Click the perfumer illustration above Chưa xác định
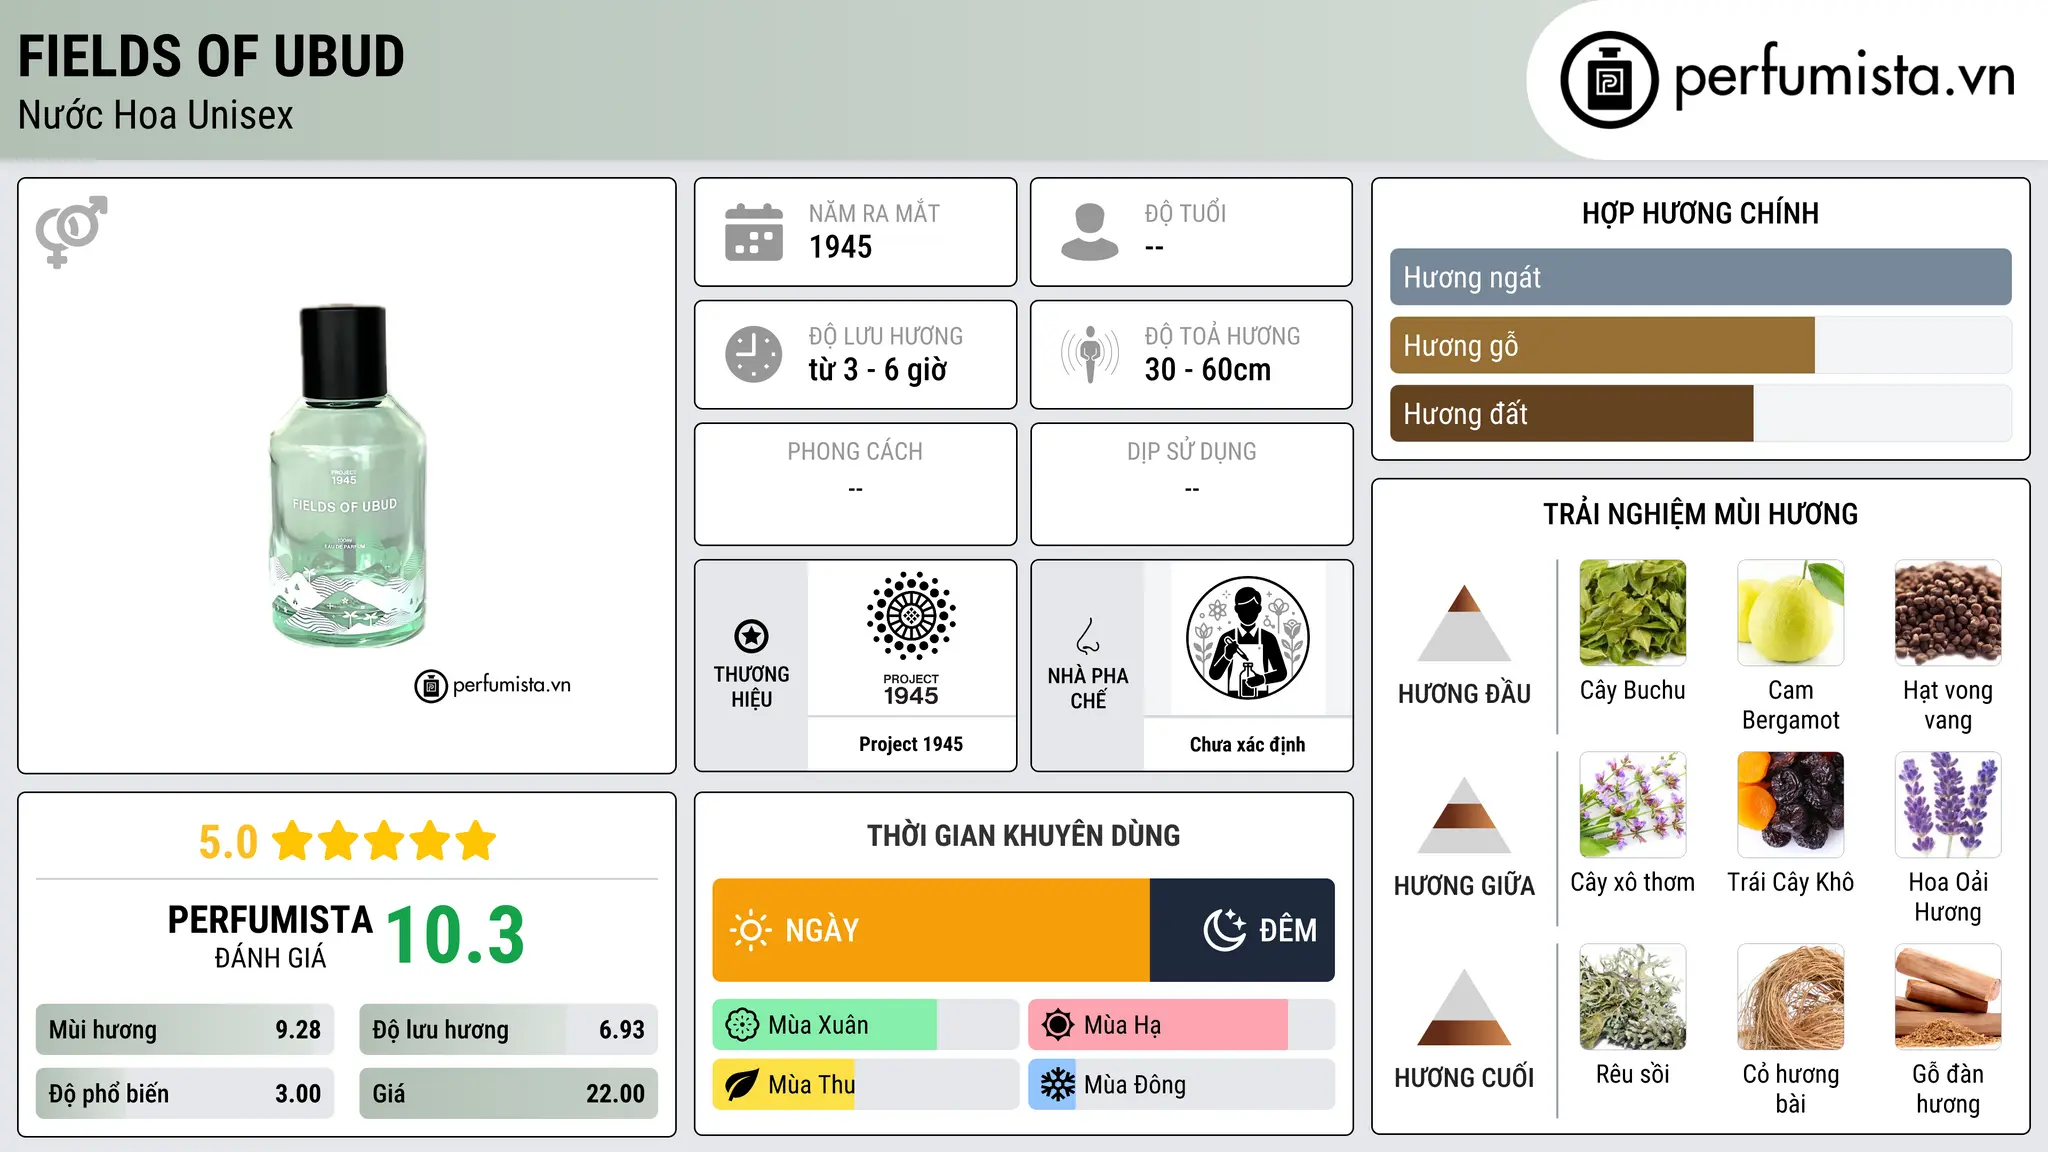The width and height of the screenshot is (2048, 1152). pyautogui.click(x=1247, y=638)
